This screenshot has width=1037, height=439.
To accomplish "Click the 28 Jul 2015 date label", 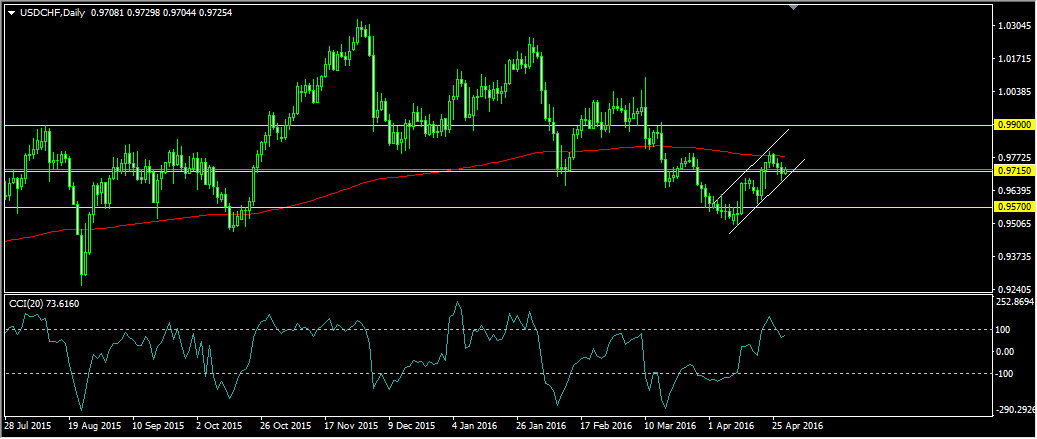I will coord(28,426).
